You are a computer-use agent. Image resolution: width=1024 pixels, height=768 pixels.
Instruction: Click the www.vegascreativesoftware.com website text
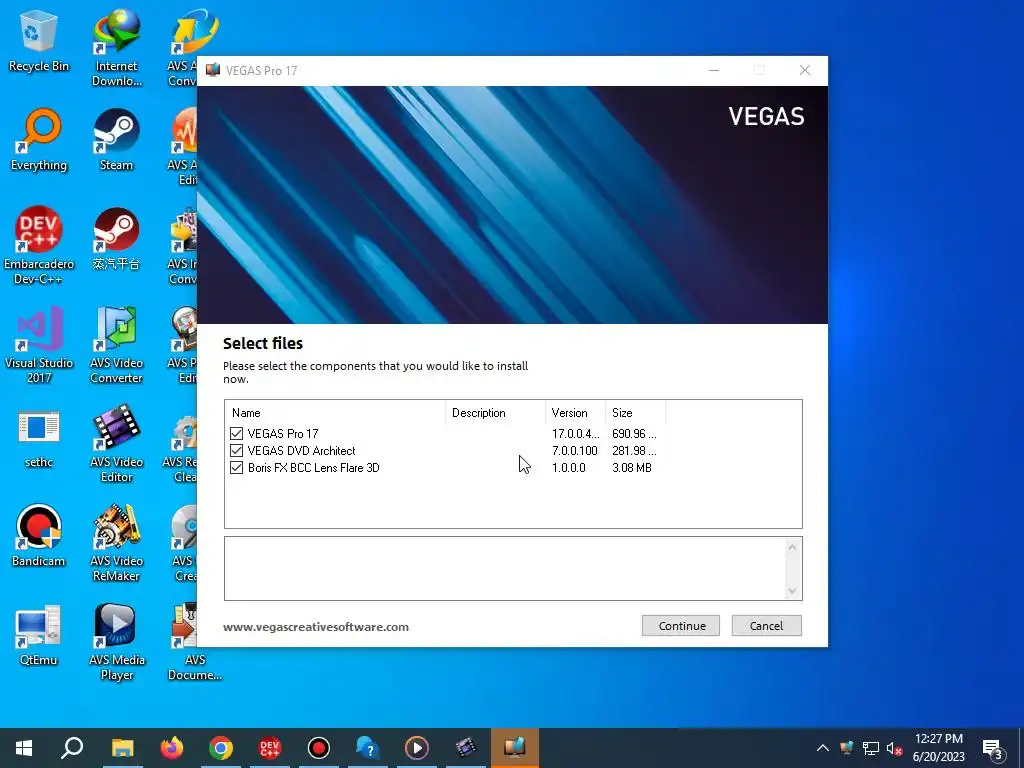coord(316,627)
